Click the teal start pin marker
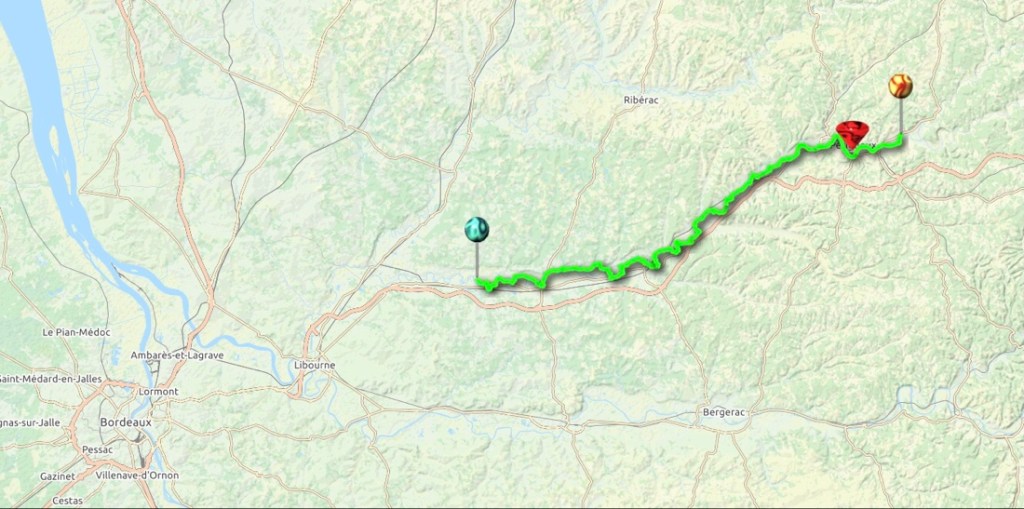The height and width of the screenshot is (509, 1024). point(477,229)
